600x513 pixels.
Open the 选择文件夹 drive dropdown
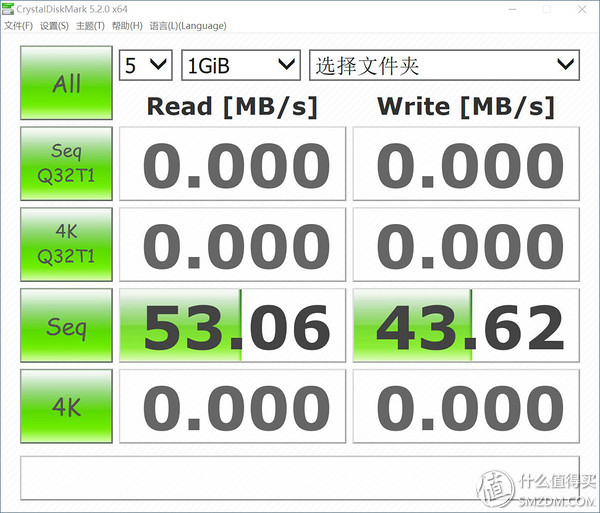click(444, 65)
